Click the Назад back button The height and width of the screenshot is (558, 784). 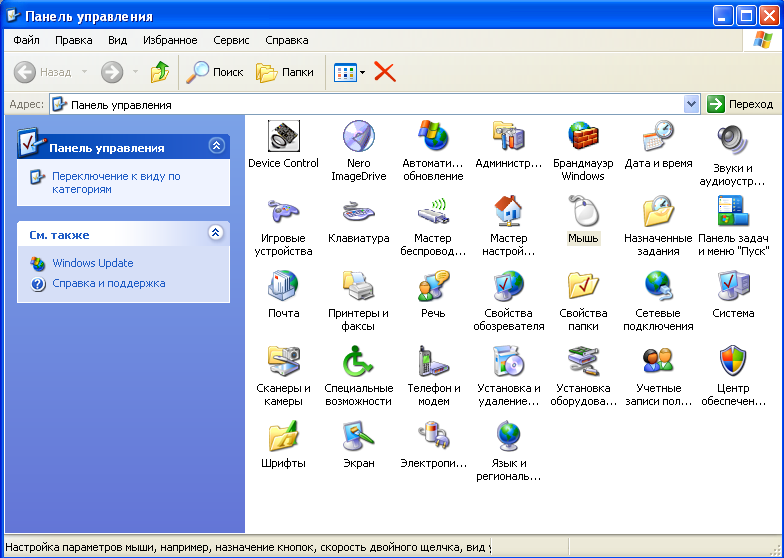[x=42, y=72]
